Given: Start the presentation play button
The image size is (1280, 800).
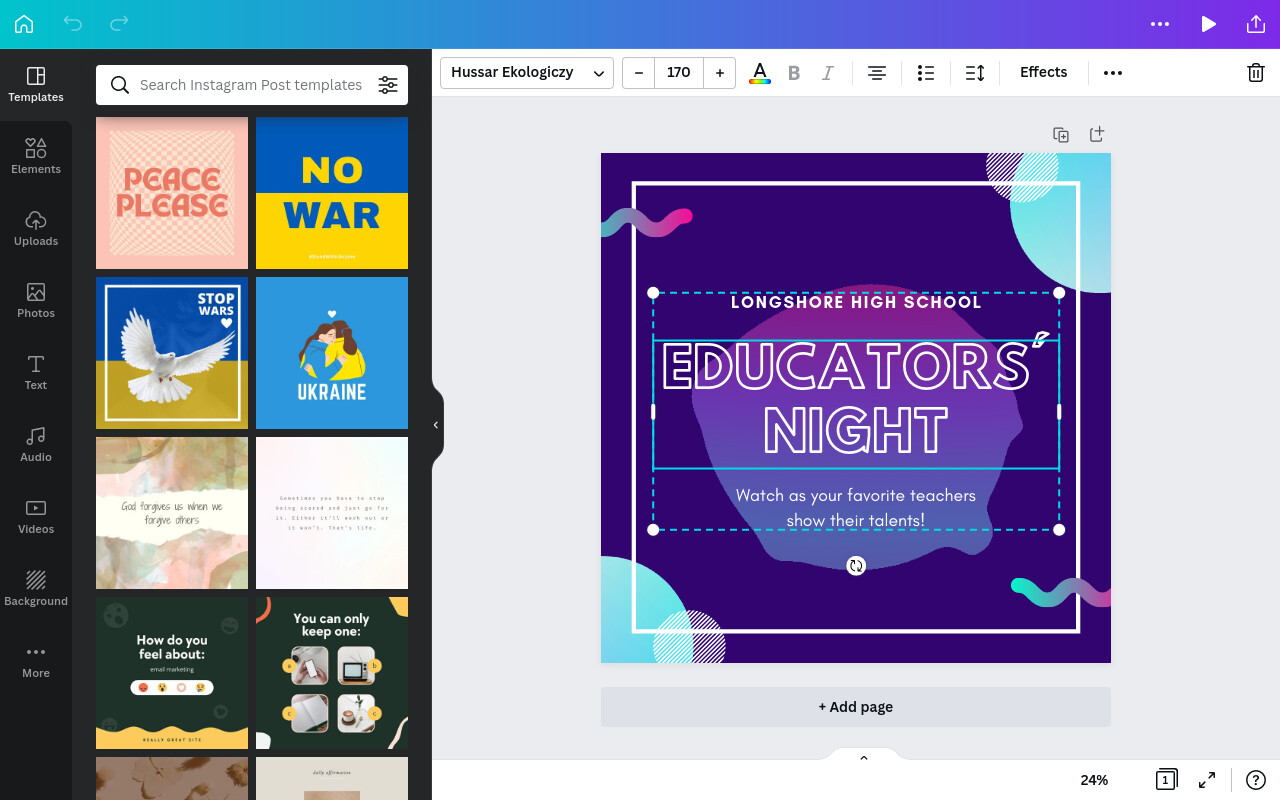Looking at the screenshot, I should click(x=1208, y=24).
